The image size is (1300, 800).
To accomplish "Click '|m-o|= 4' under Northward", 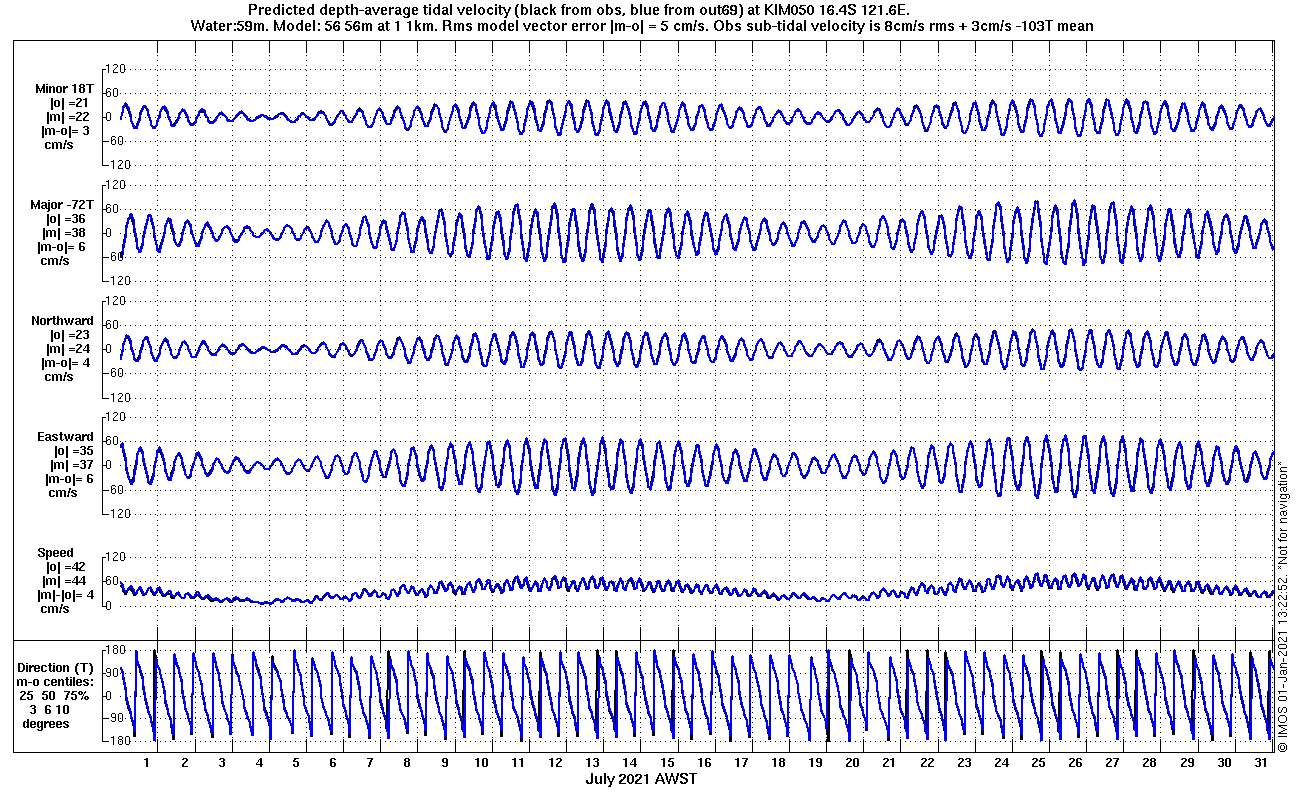I will click(x=67, y=362).
